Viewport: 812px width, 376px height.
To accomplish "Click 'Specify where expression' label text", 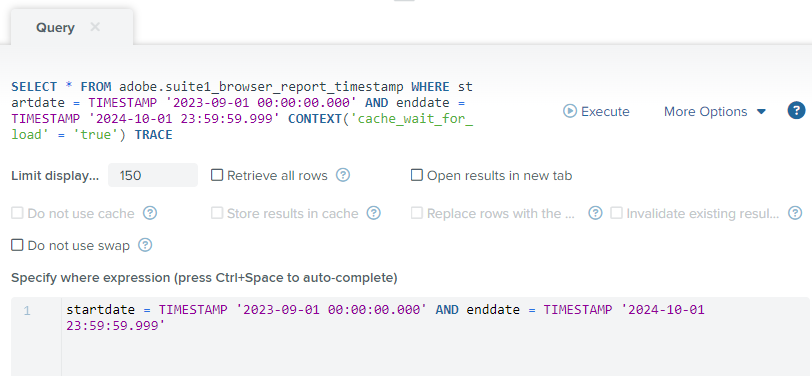I will pos(204,278).
